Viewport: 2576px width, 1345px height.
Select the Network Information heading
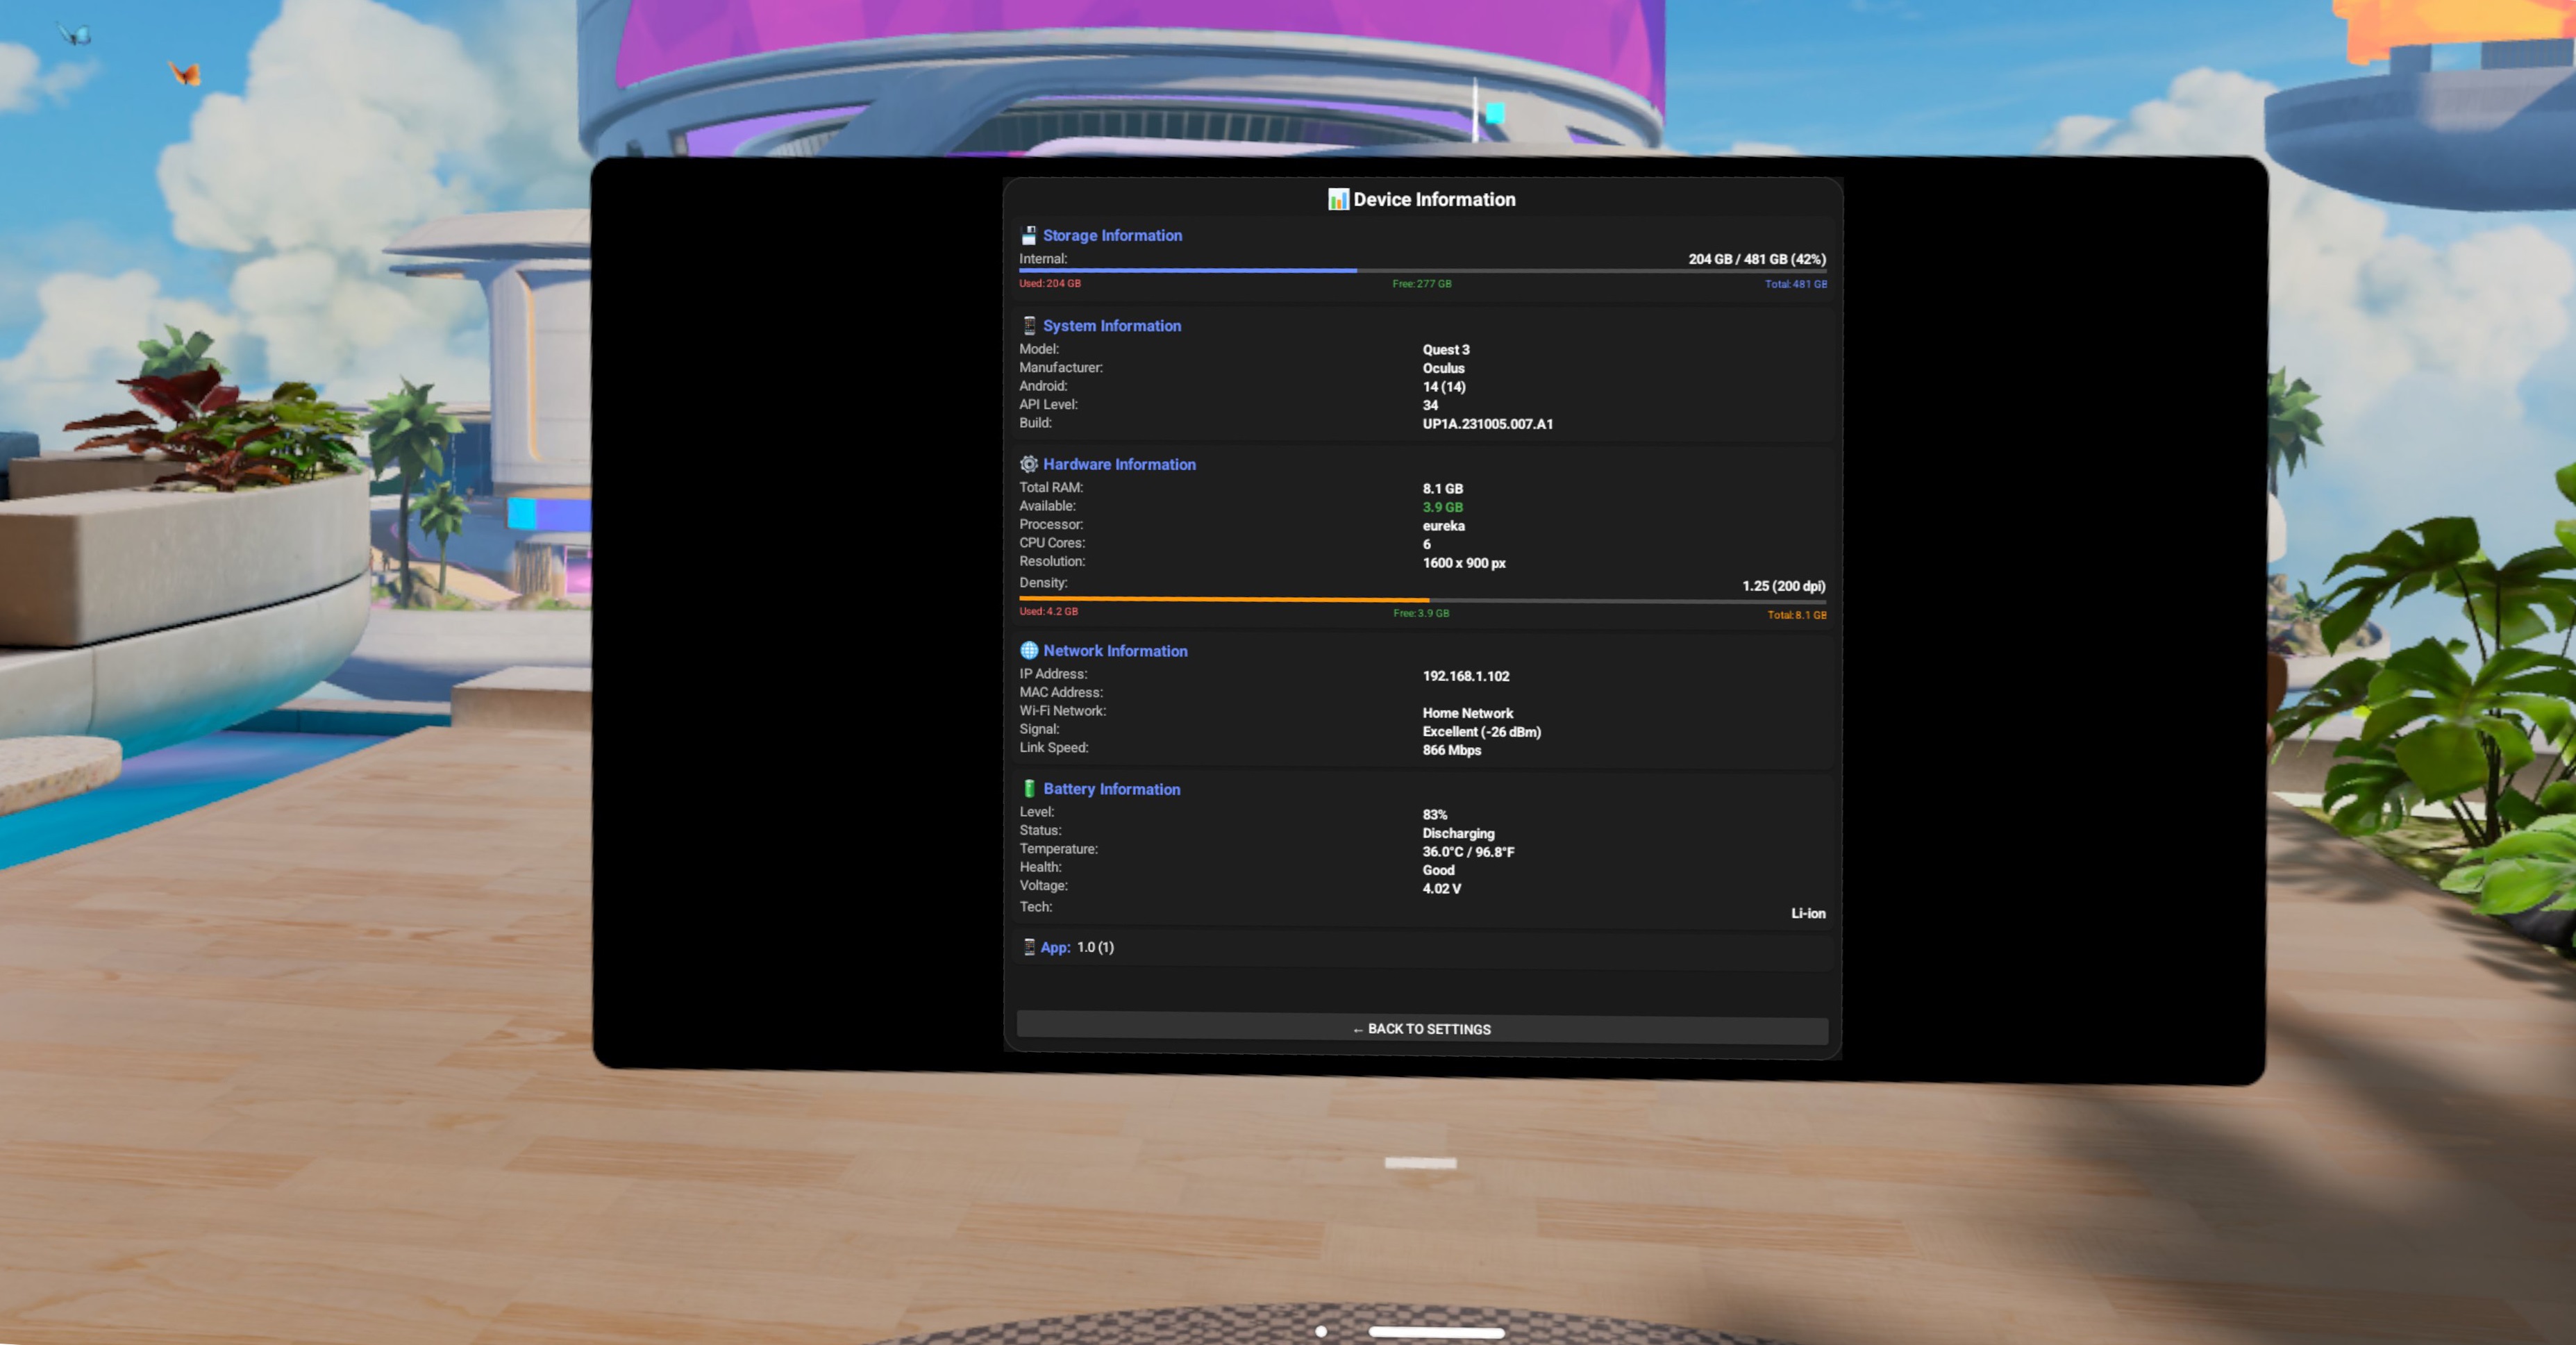[x=1115, y=651]
